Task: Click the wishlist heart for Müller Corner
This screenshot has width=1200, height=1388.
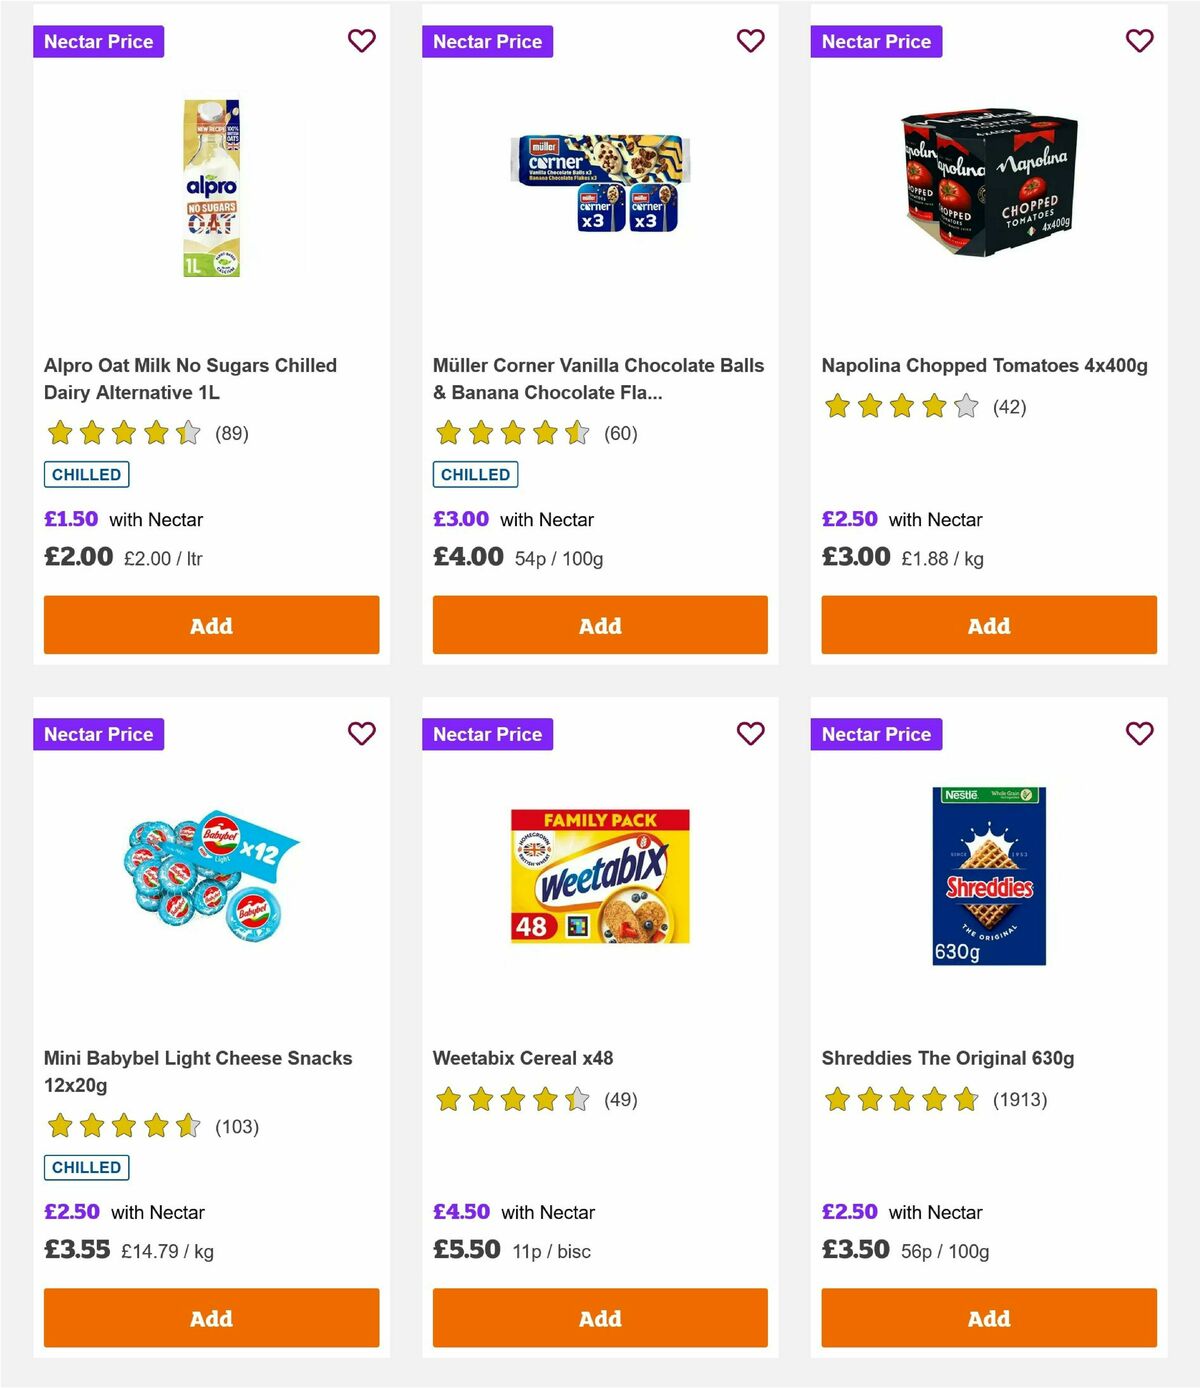Action: tap(750, 41)
